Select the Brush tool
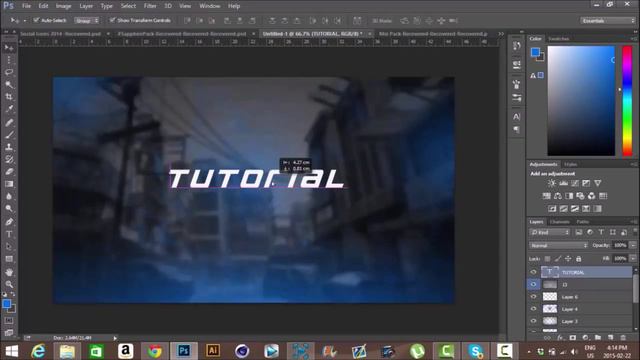Screen dimensions: 640x360 [9, 134]
